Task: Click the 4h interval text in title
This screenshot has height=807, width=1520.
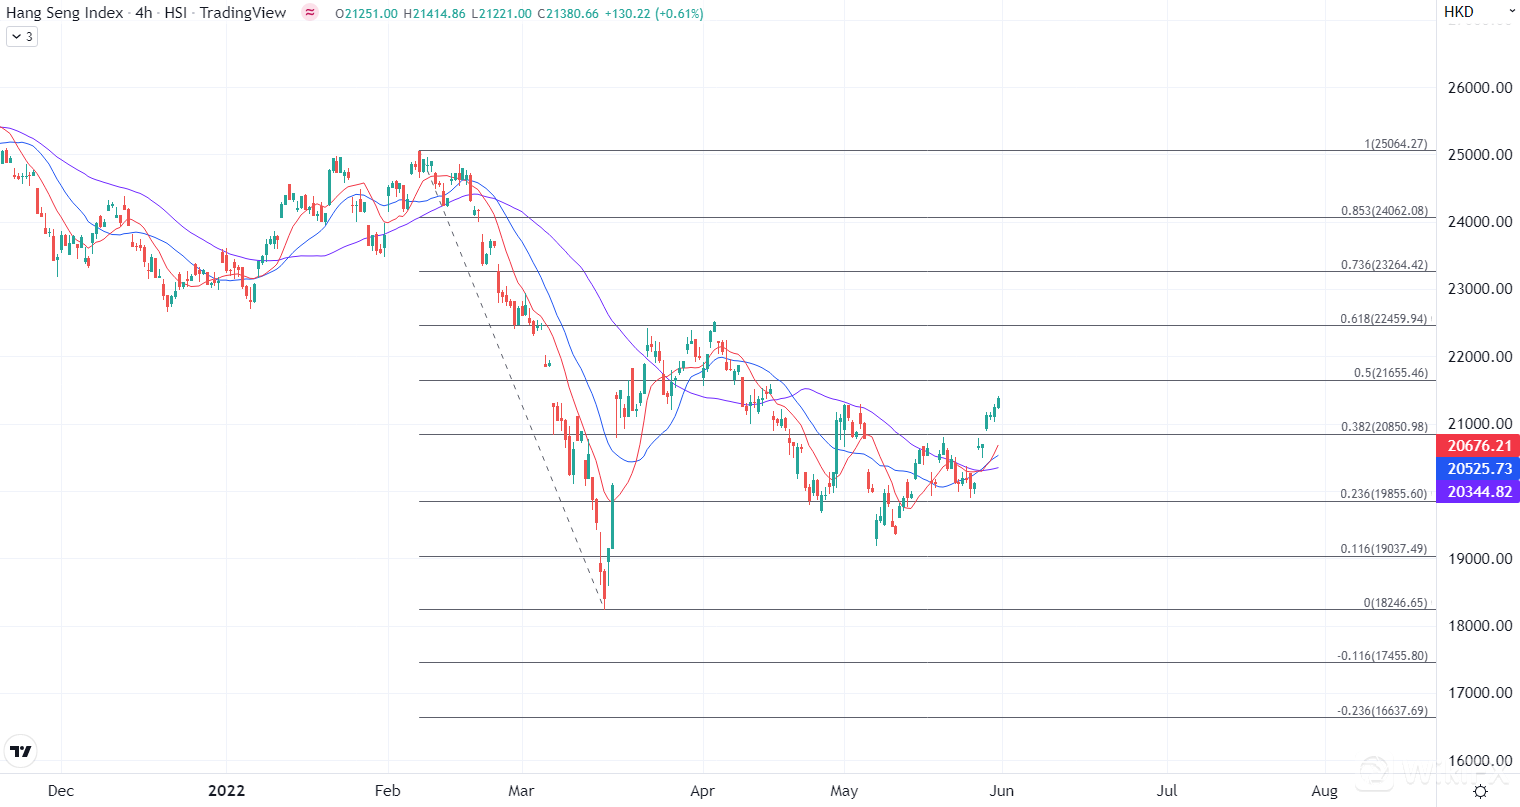Action: [144, 13]
